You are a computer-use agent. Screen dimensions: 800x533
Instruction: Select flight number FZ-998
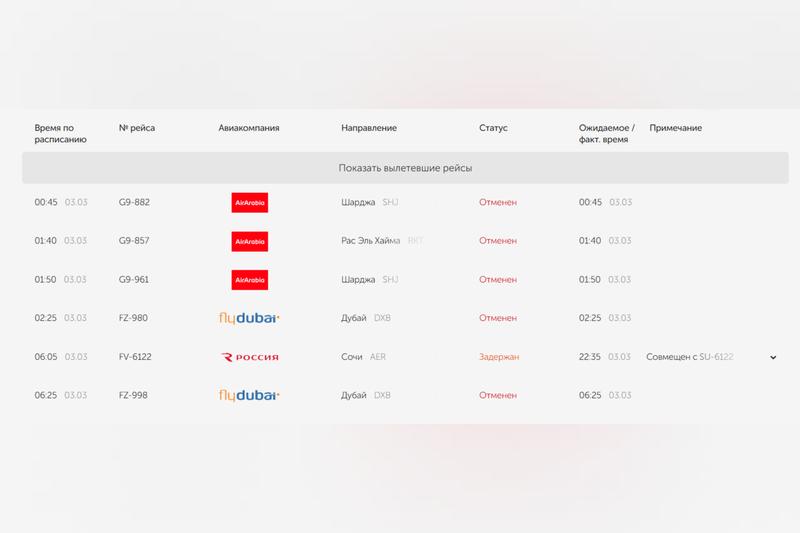[134, 395]
